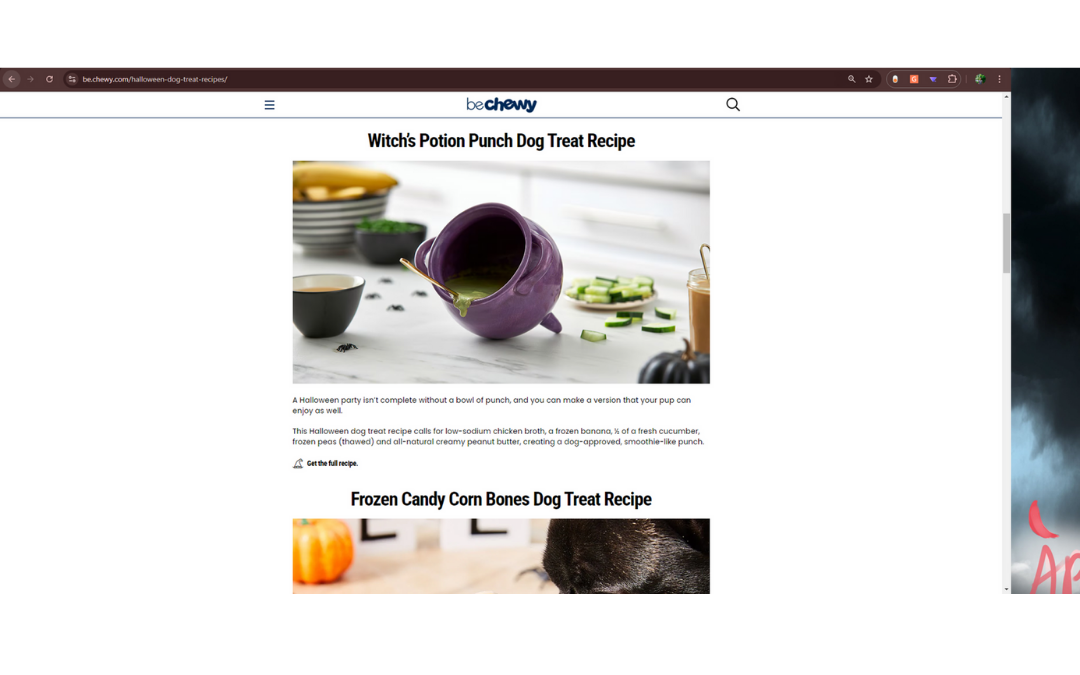The width and height of the screenshot is (1080, 675).
Task: Reload the page with refresh icon
Action: tap(50, 79)
